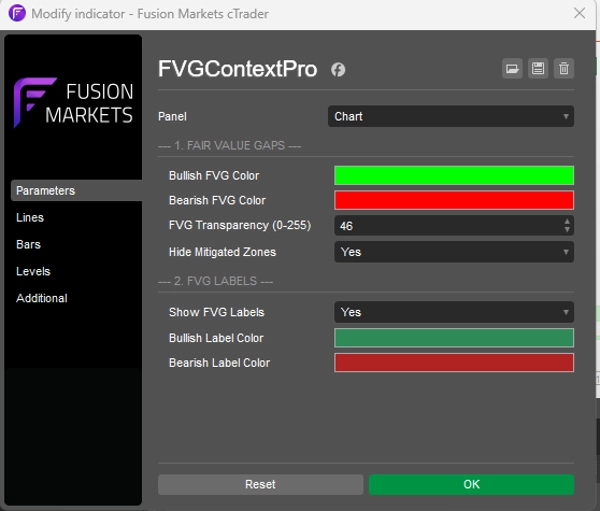Click the Facebook icon next to FVGContextPro
Image resolution: width=600 pixels, height=511 pixels.
[x=338, y=70]
